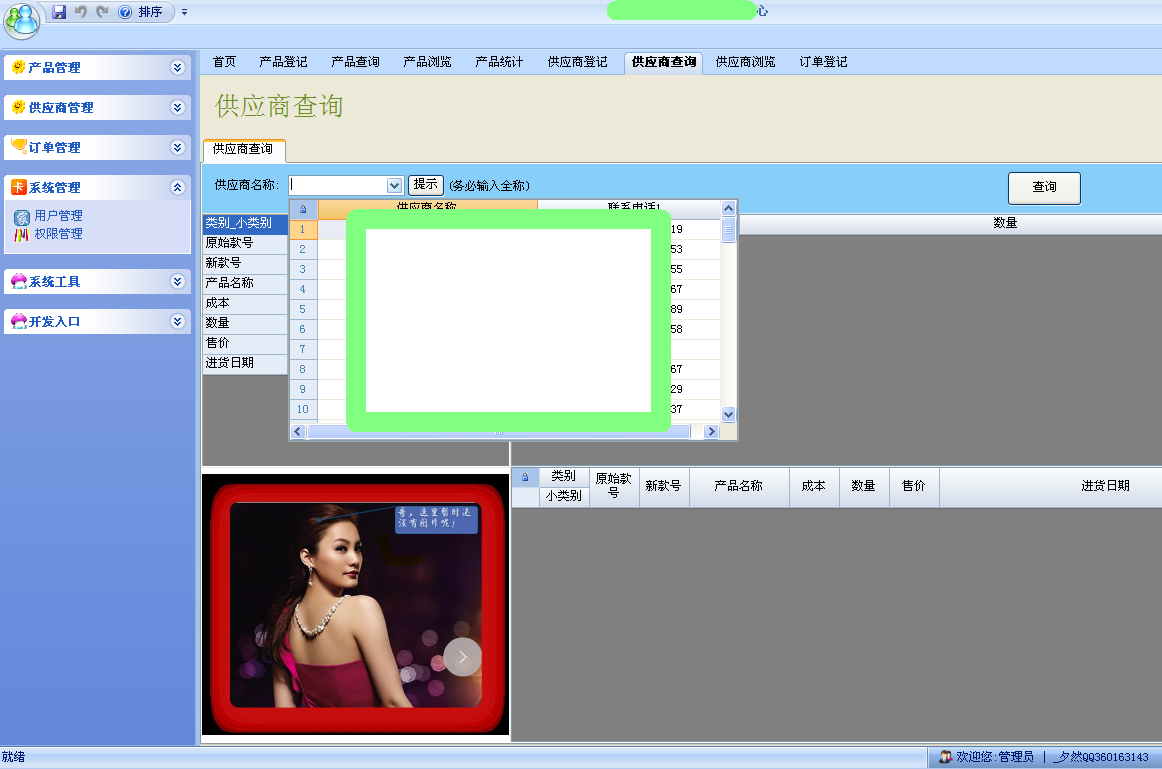
Task: Open the quick access toolbar customize arrow
Action: click(184, 12)
